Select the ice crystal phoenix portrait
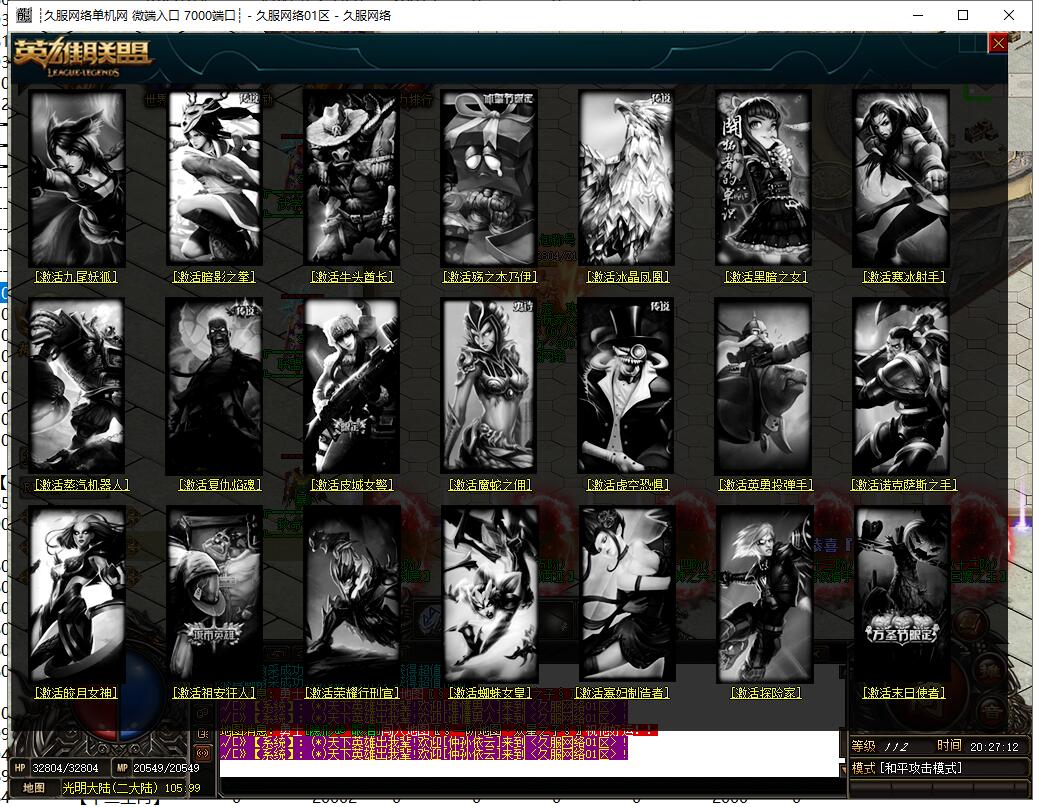1040x807 pixels. pyautogui.click(x=627, y=178)
